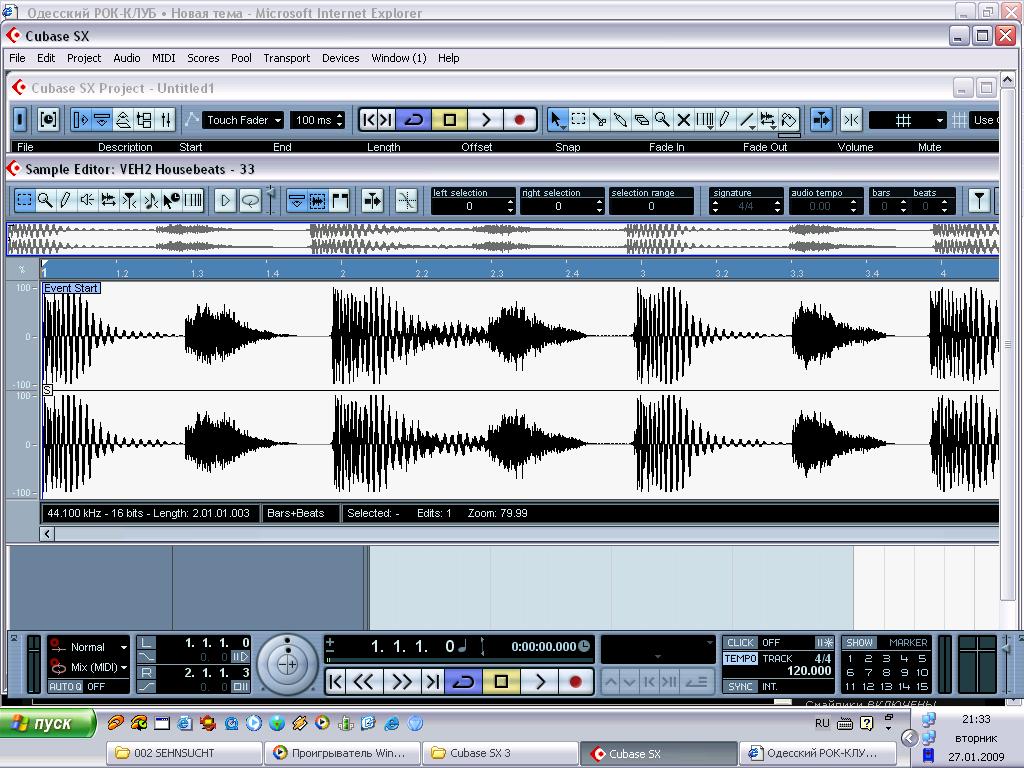Toggle the CLICK metronome button
This screenshot has height=768, width=1024.
click(x=741, y=643)
